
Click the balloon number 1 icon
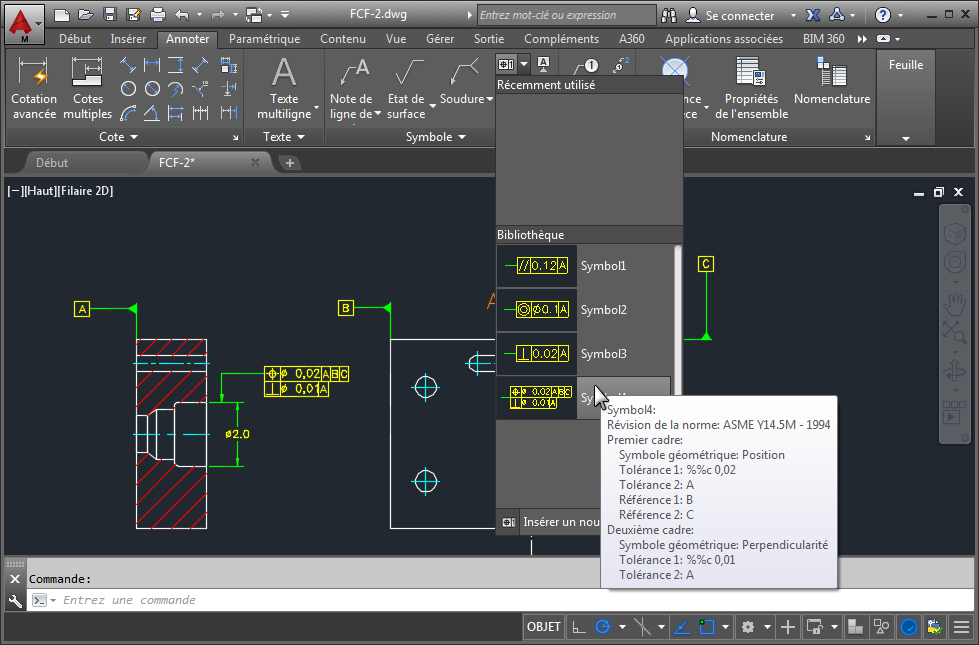586,65
